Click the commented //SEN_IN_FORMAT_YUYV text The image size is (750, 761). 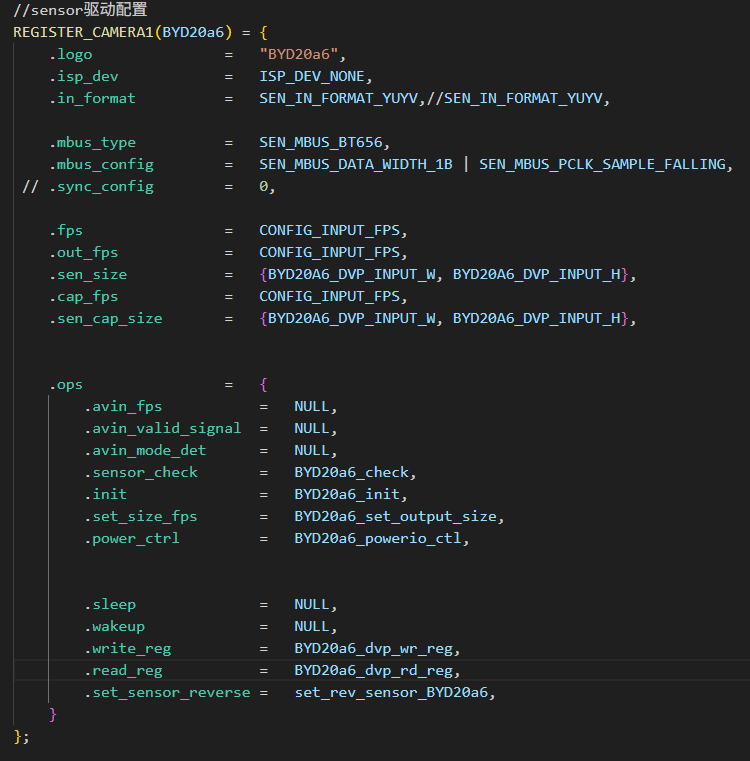tap(515, 99)
